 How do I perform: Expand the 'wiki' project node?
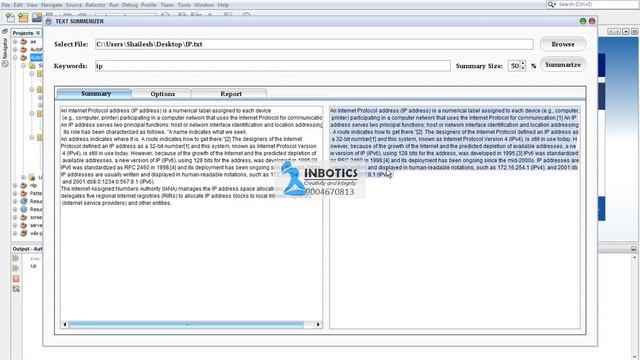15,233
